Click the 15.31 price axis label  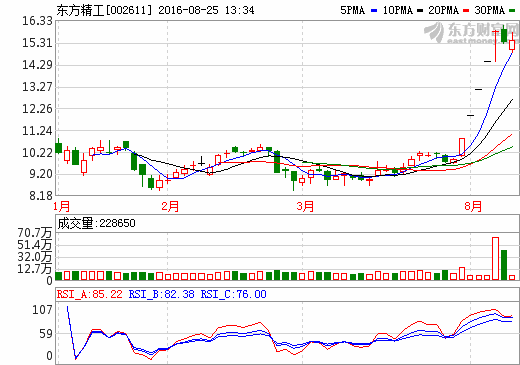pyautogui.click(x=37, y=43)
